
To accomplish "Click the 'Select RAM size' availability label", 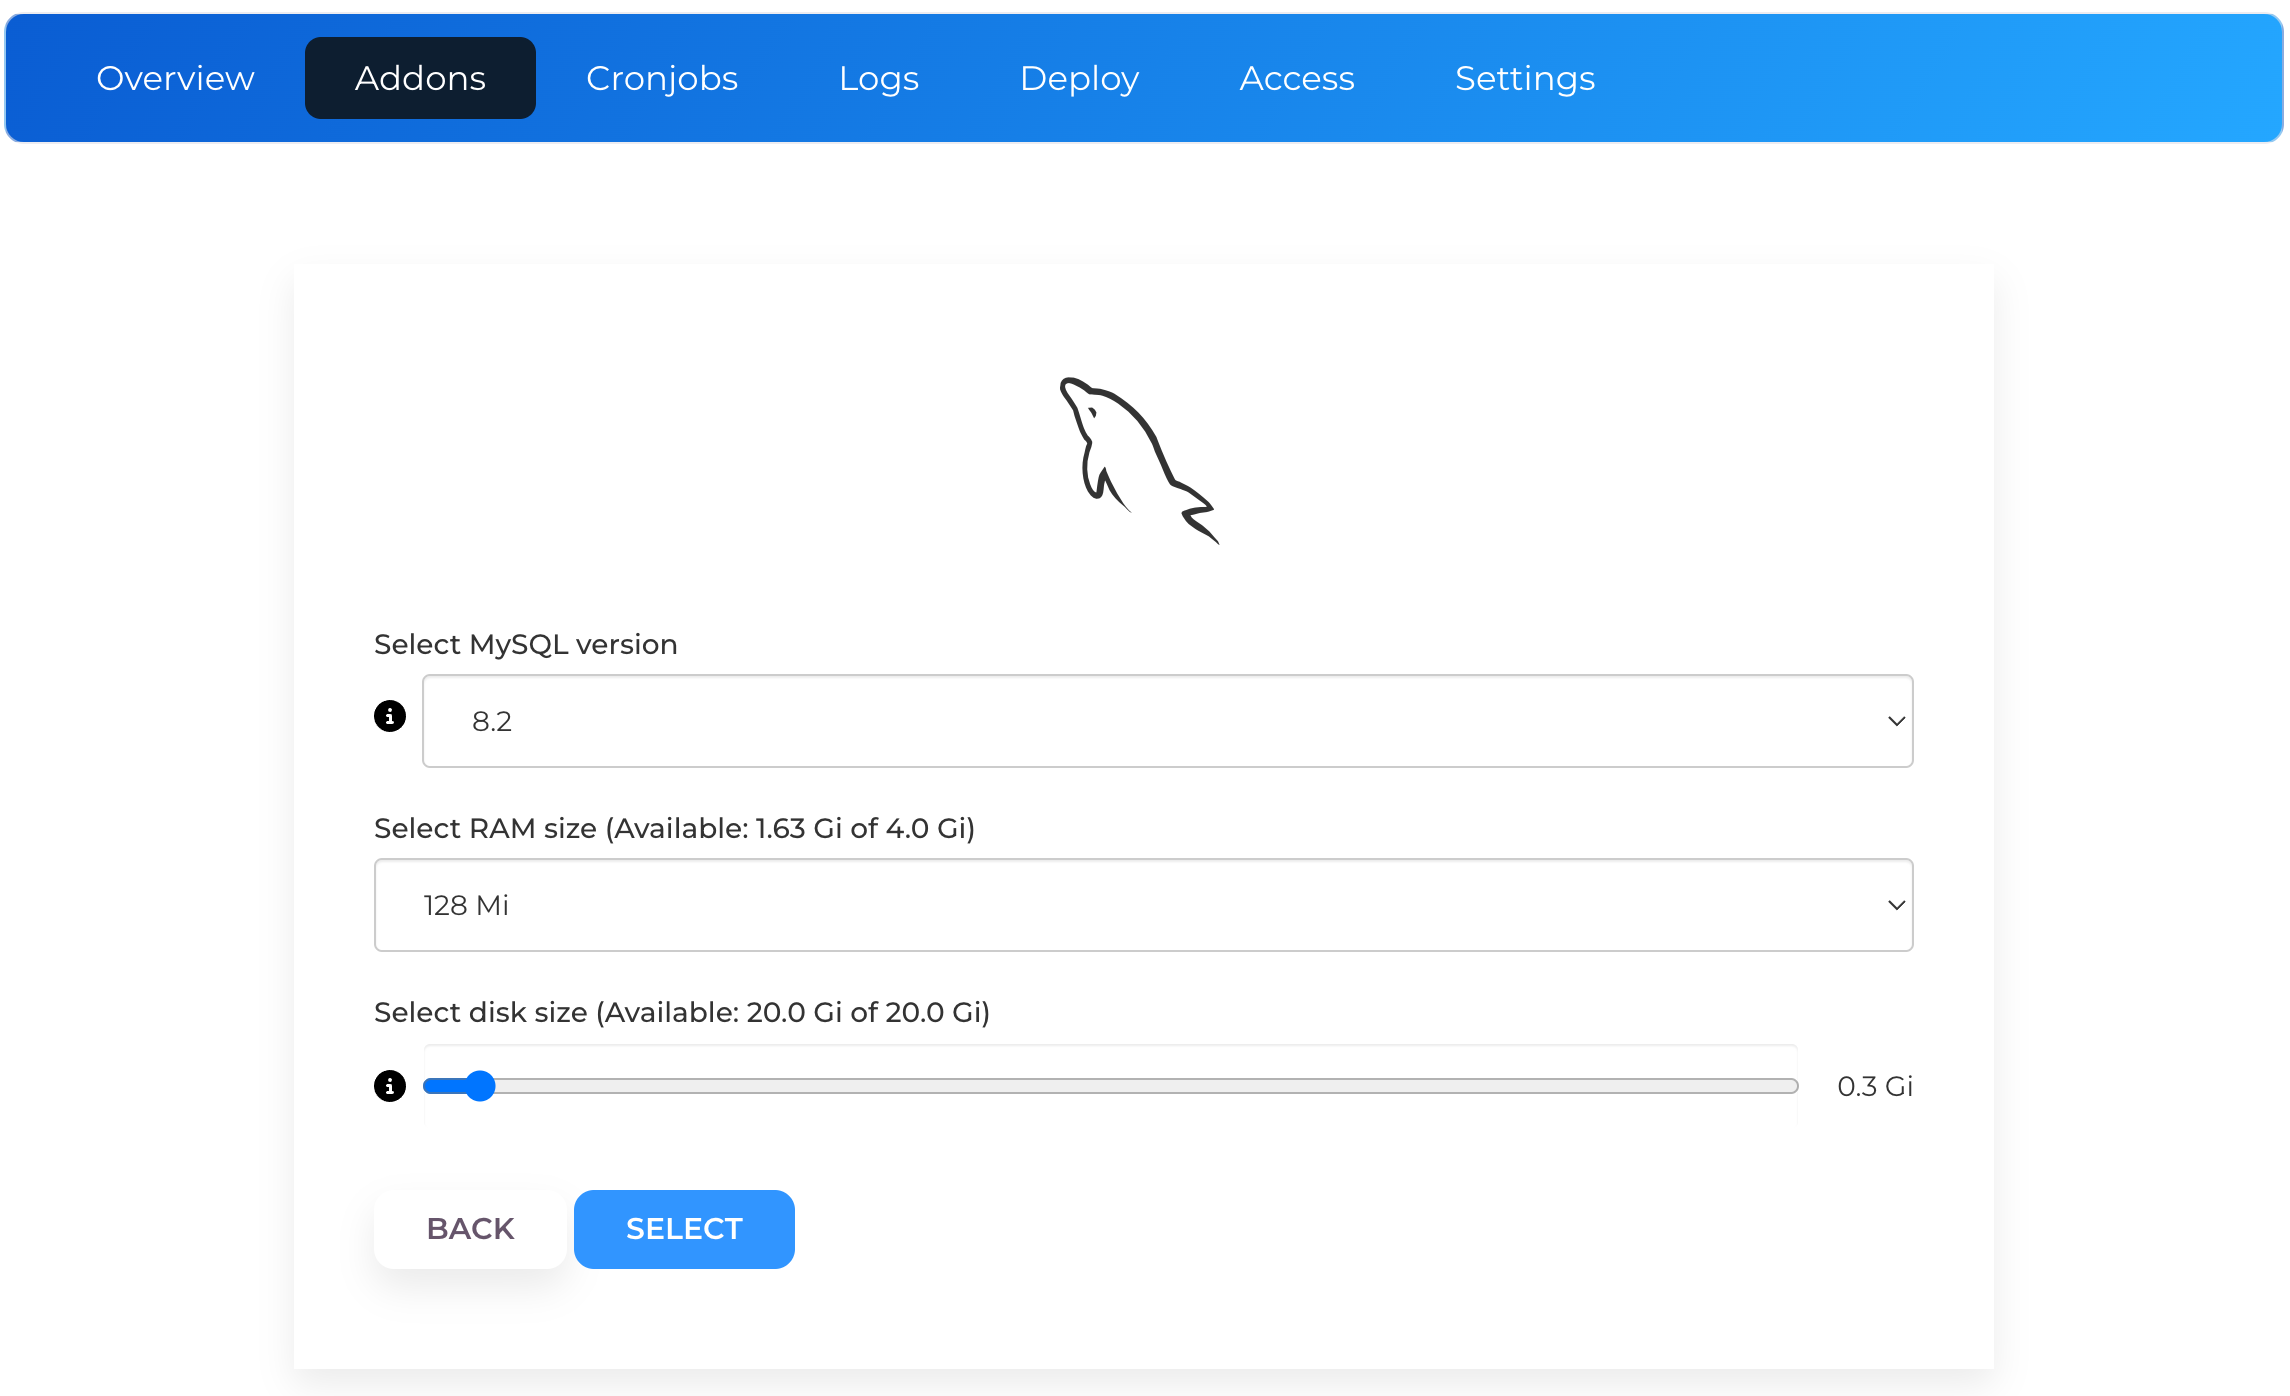I will pyautogui.click(x=674, y=829).
